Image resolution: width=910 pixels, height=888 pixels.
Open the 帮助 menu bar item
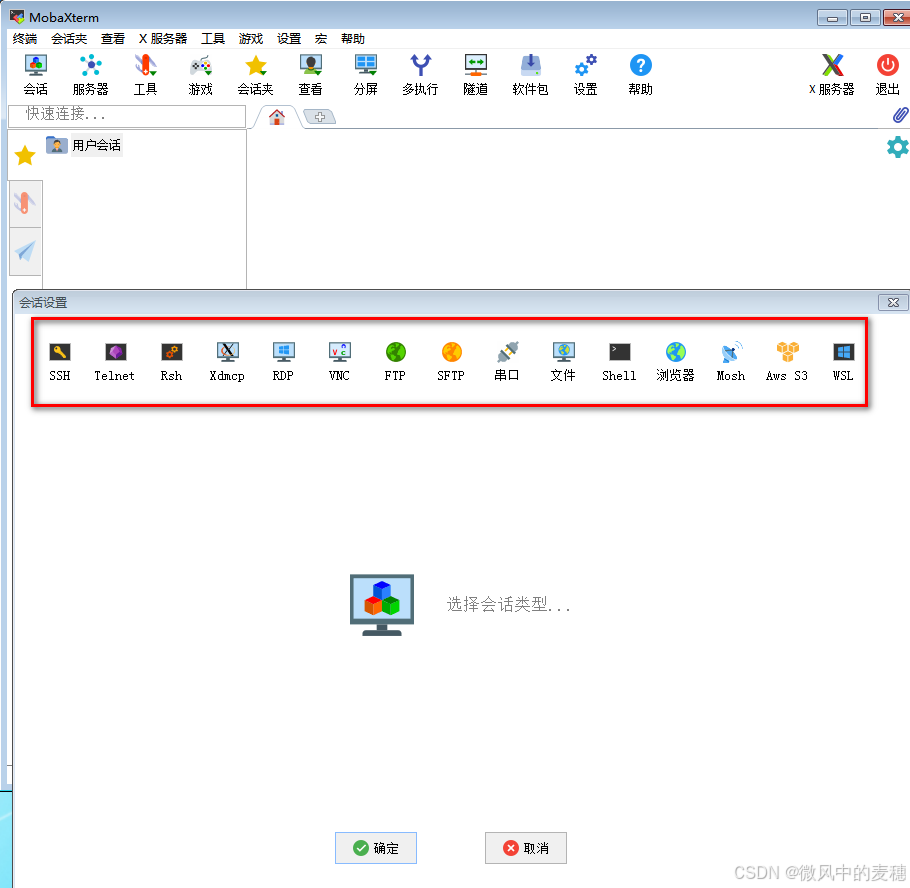pyautogui.click(x=353, y=39)
